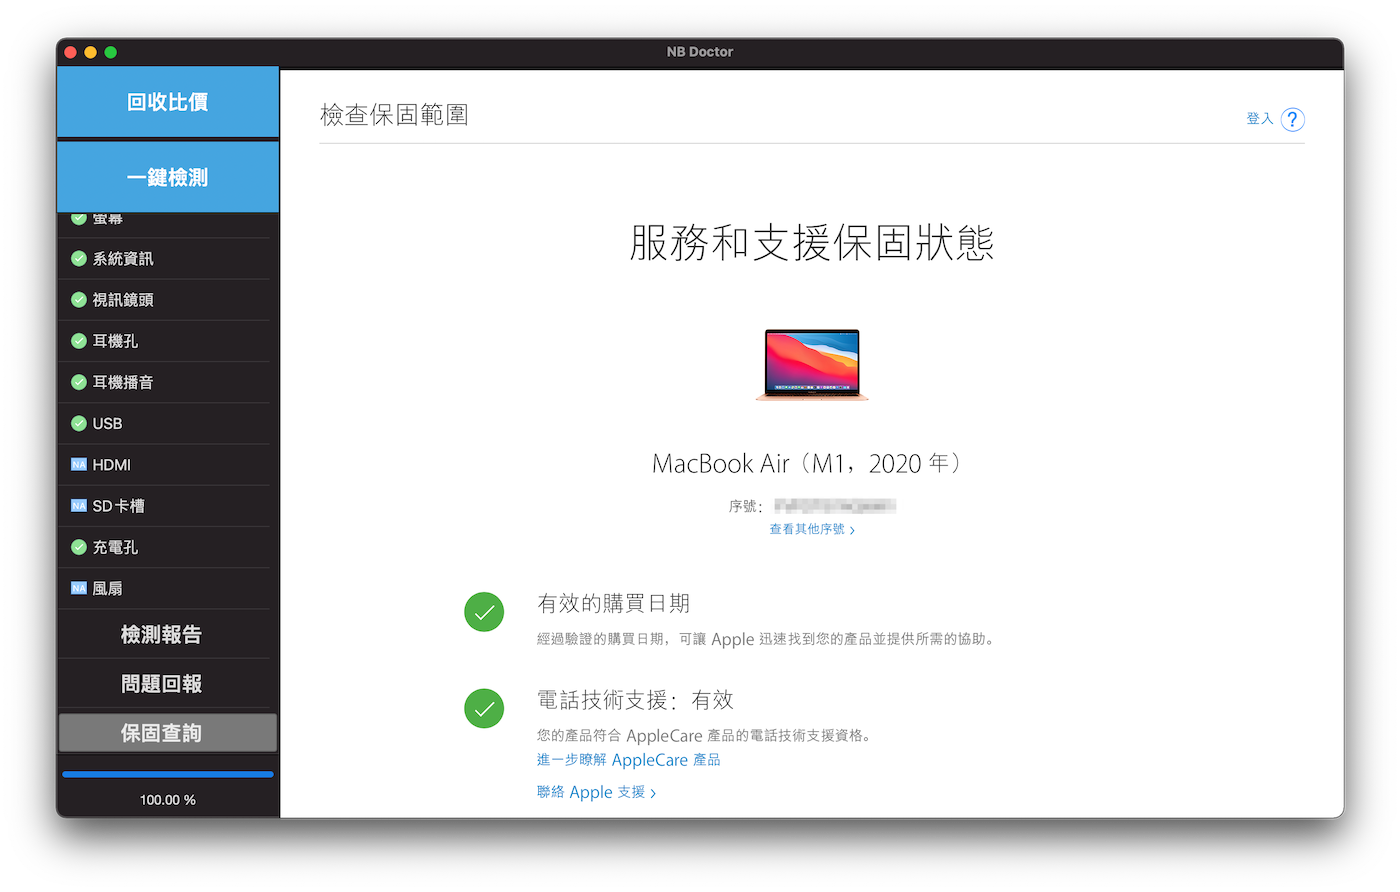Close the NB Doctor window
Image resolution: width=1400 pixels, height=892 pixels.
70,52
